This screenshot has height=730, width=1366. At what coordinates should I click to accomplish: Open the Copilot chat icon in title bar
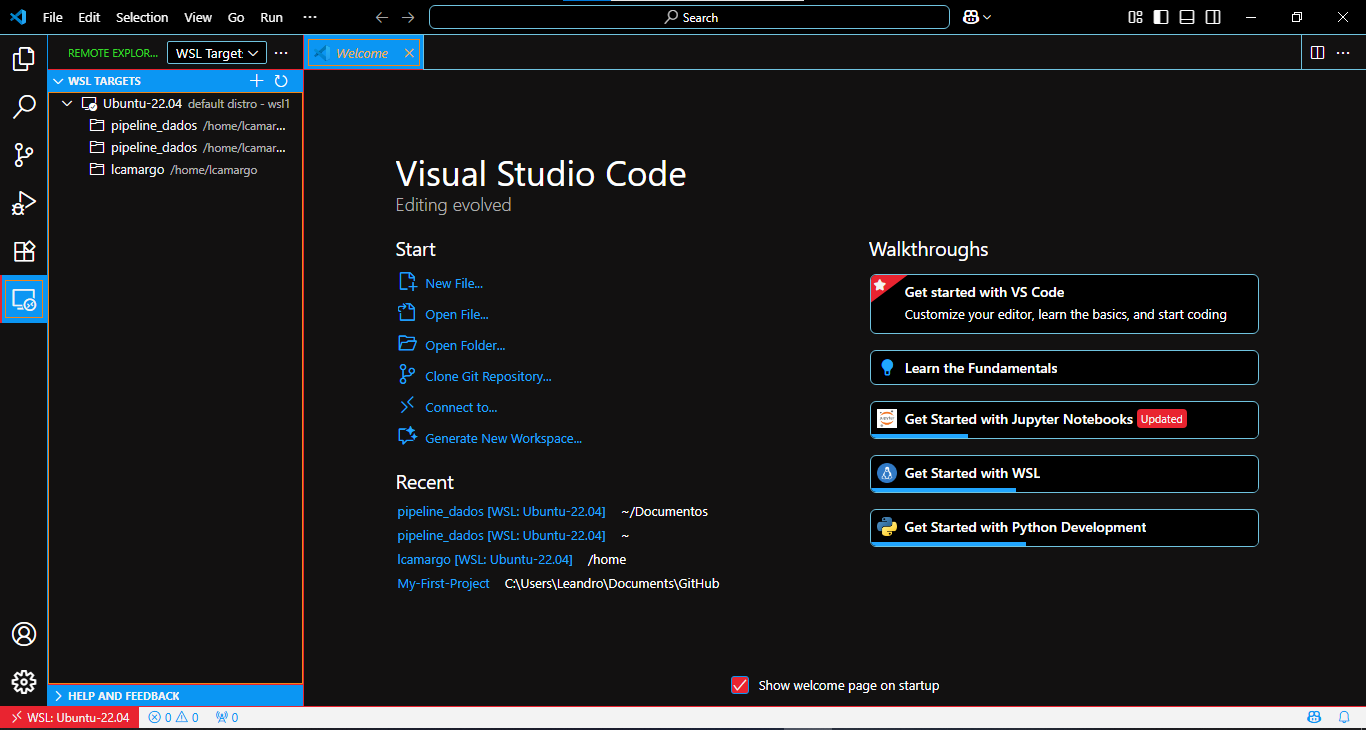970,17
